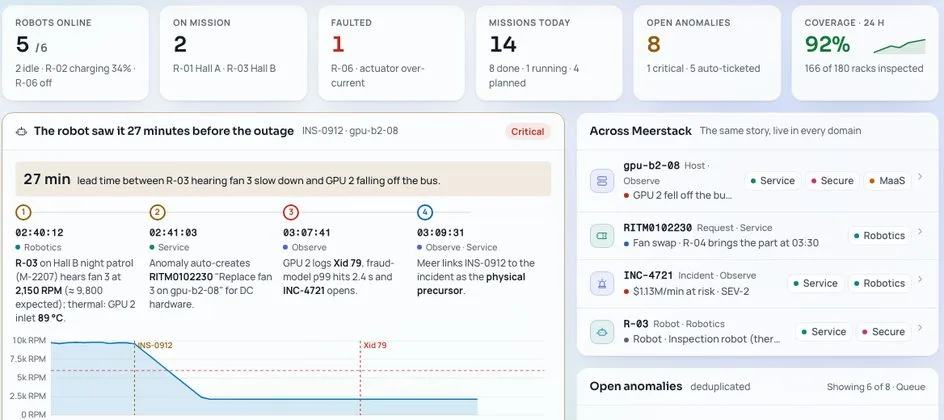Click the robot icon beside the outage headline
Viewport: 944px width, 420px height.
[x=22, y=131]
